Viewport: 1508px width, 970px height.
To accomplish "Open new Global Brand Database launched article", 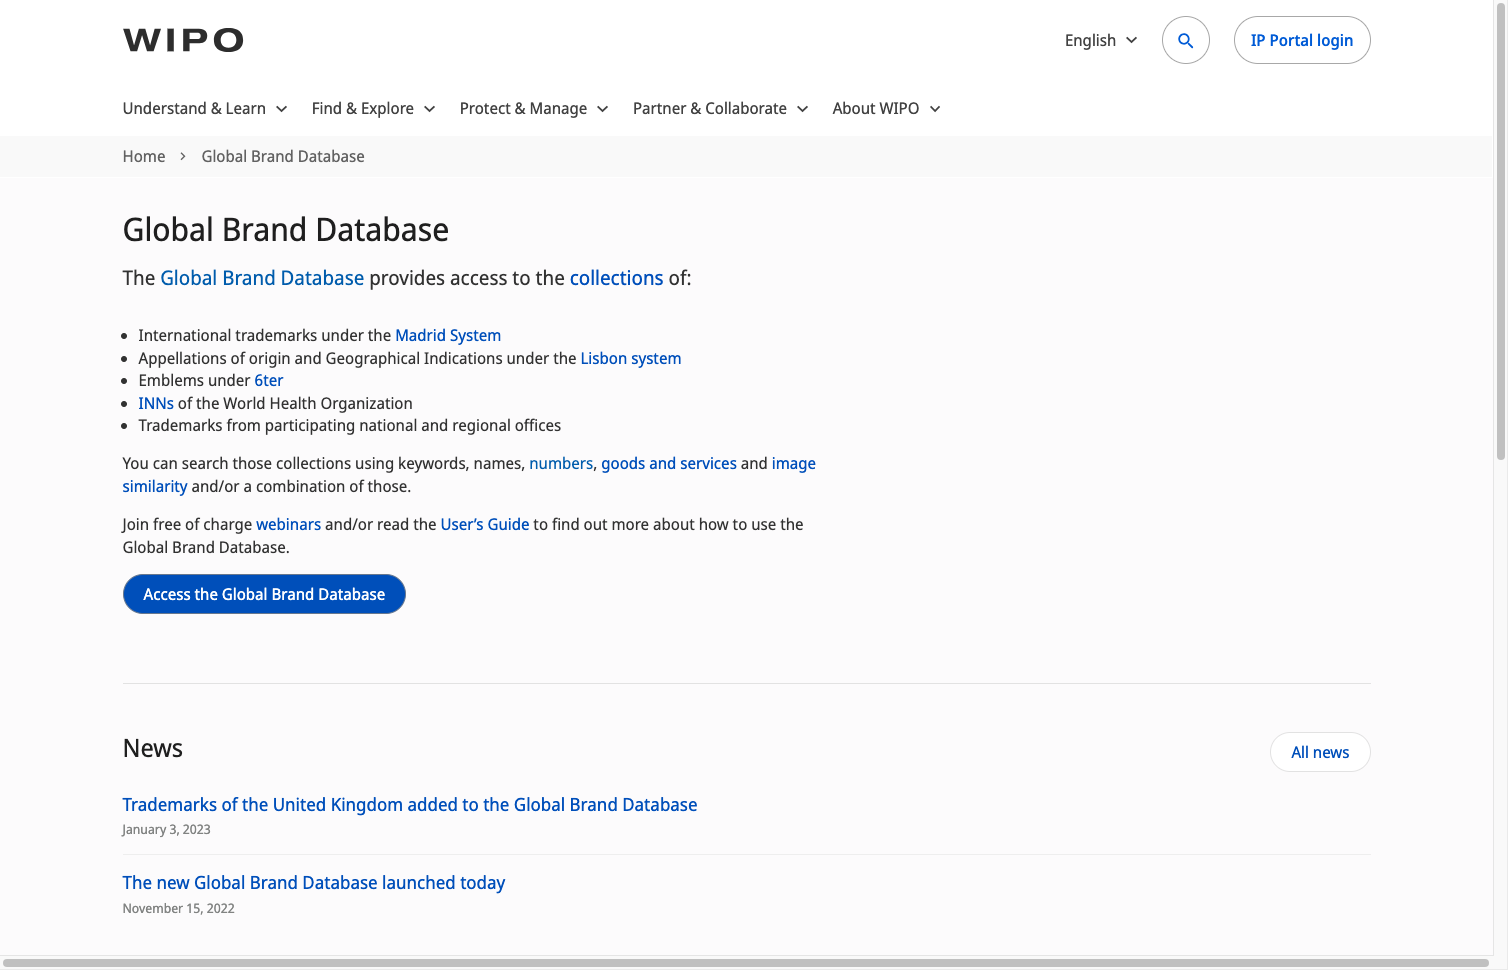I will point(314,883).
